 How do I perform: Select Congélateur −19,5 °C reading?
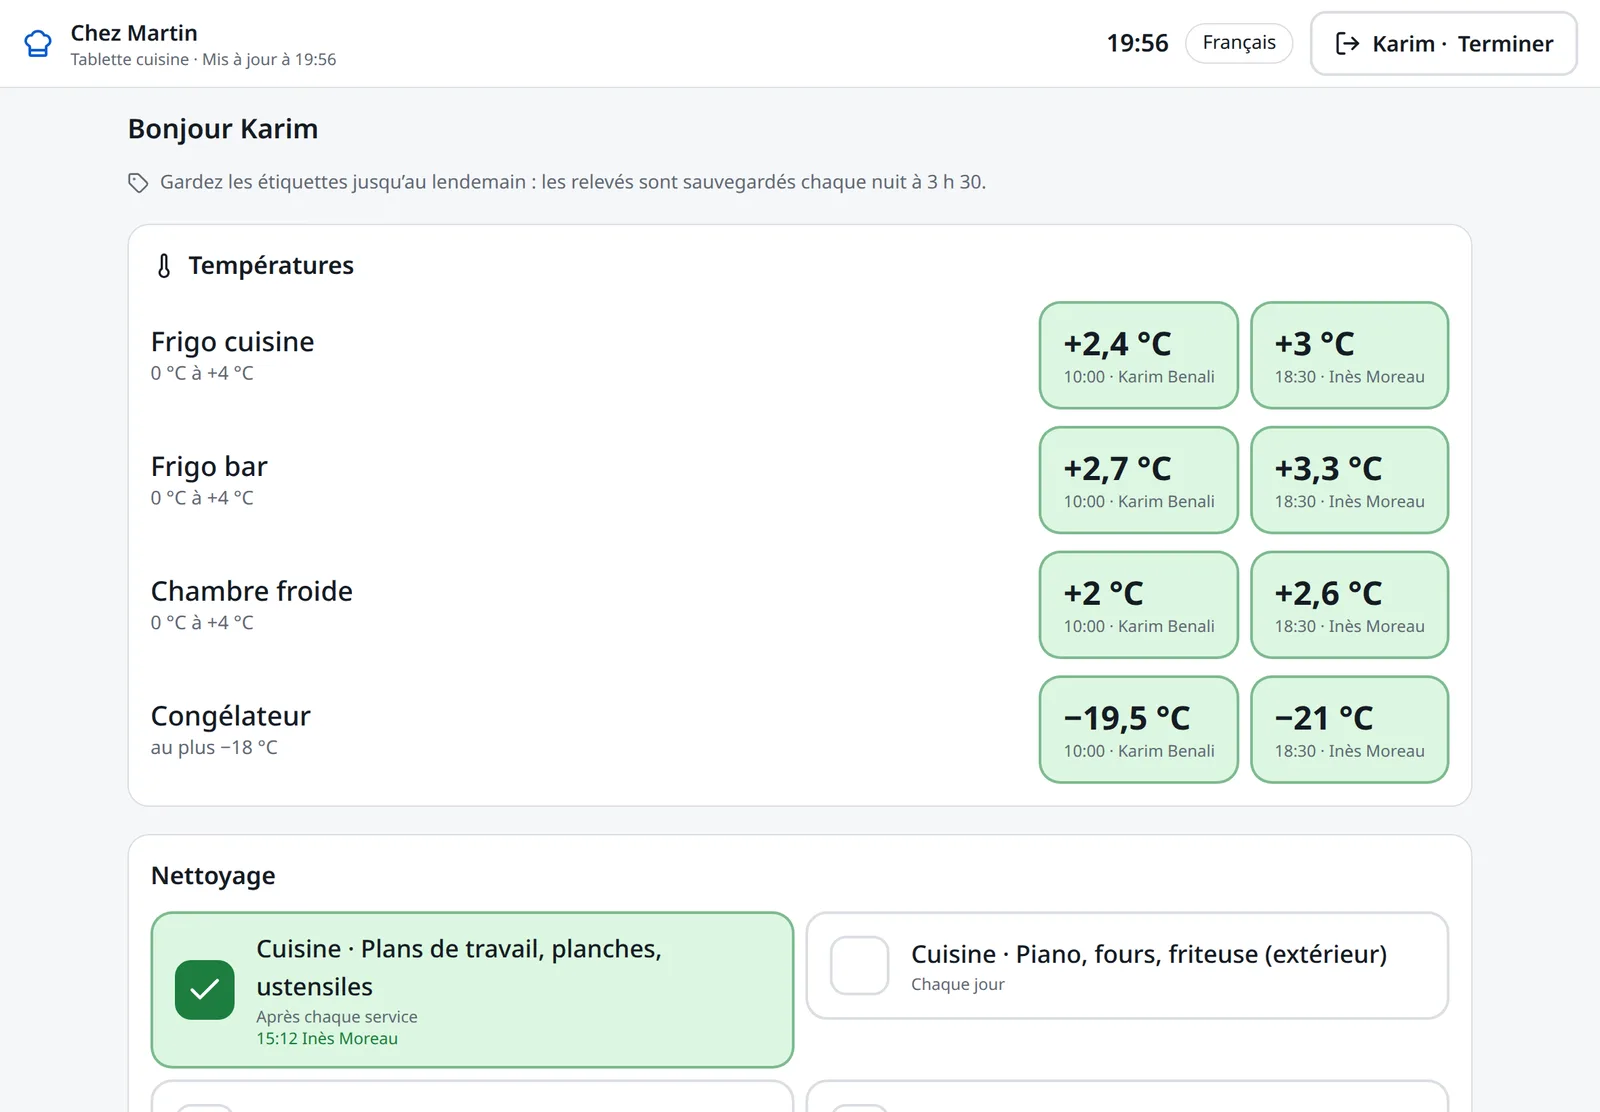(x=1139, y=729)
